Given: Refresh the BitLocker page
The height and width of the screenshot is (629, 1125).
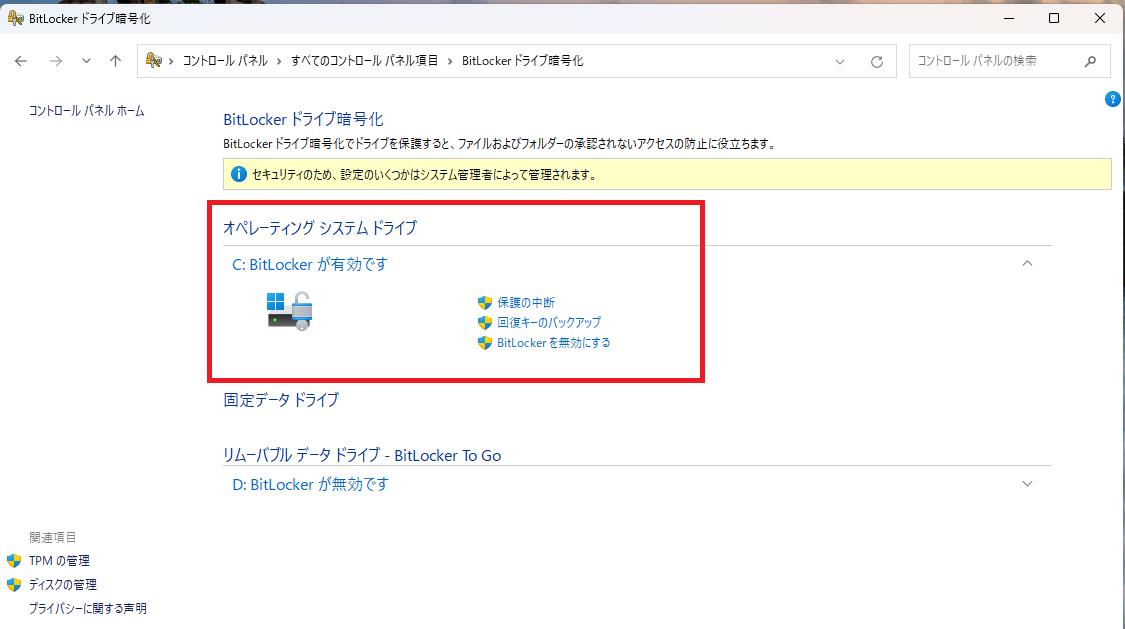Looking at the screenshot, I should tap(876, 62).
